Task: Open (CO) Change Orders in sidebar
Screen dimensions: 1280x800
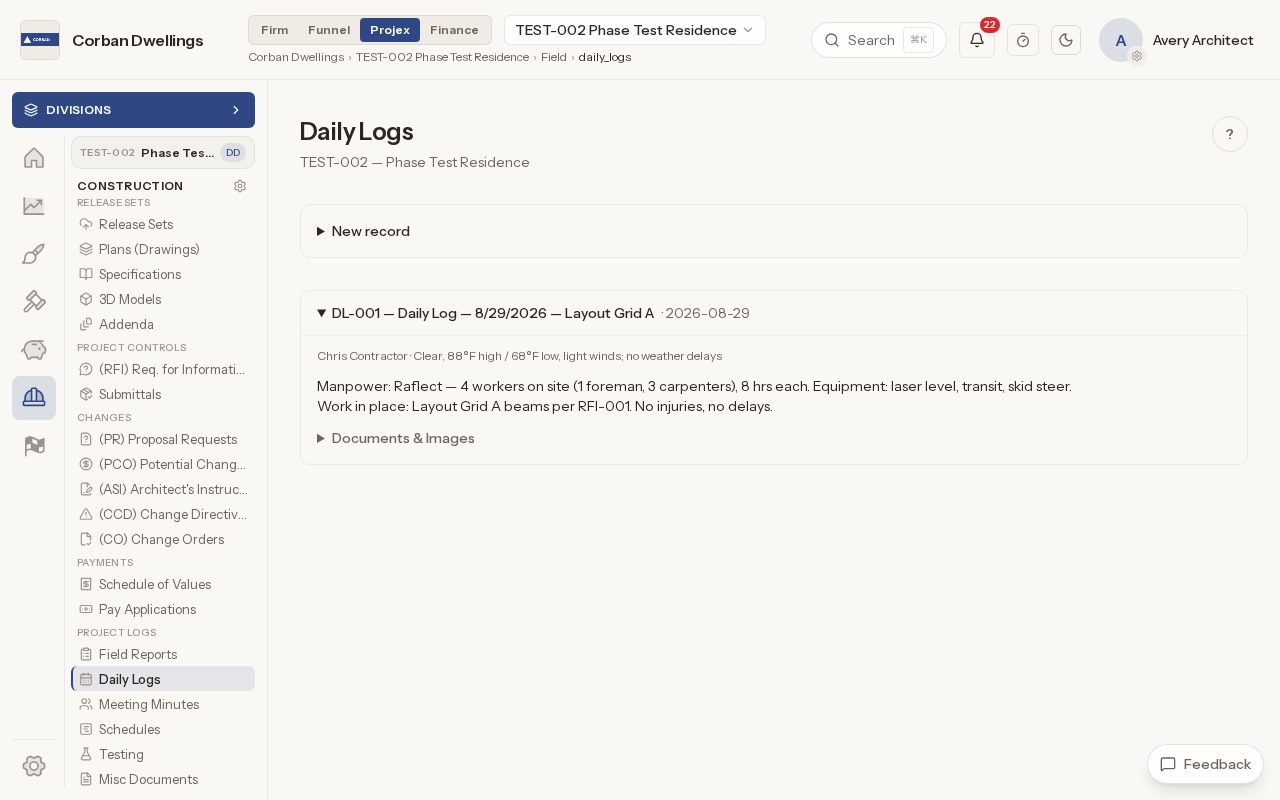Action: click(x=163, y=539)
